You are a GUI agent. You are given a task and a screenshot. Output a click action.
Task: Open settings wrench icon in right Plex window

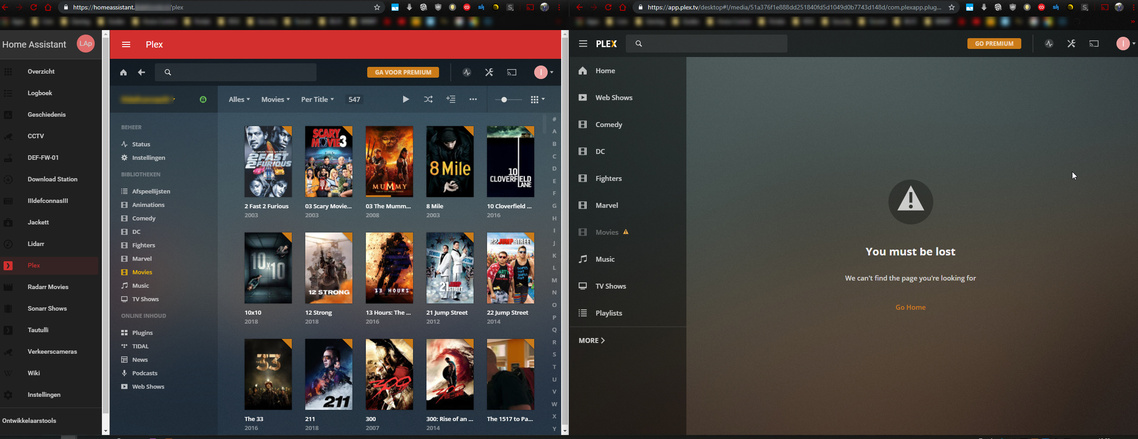[1071, 44]
